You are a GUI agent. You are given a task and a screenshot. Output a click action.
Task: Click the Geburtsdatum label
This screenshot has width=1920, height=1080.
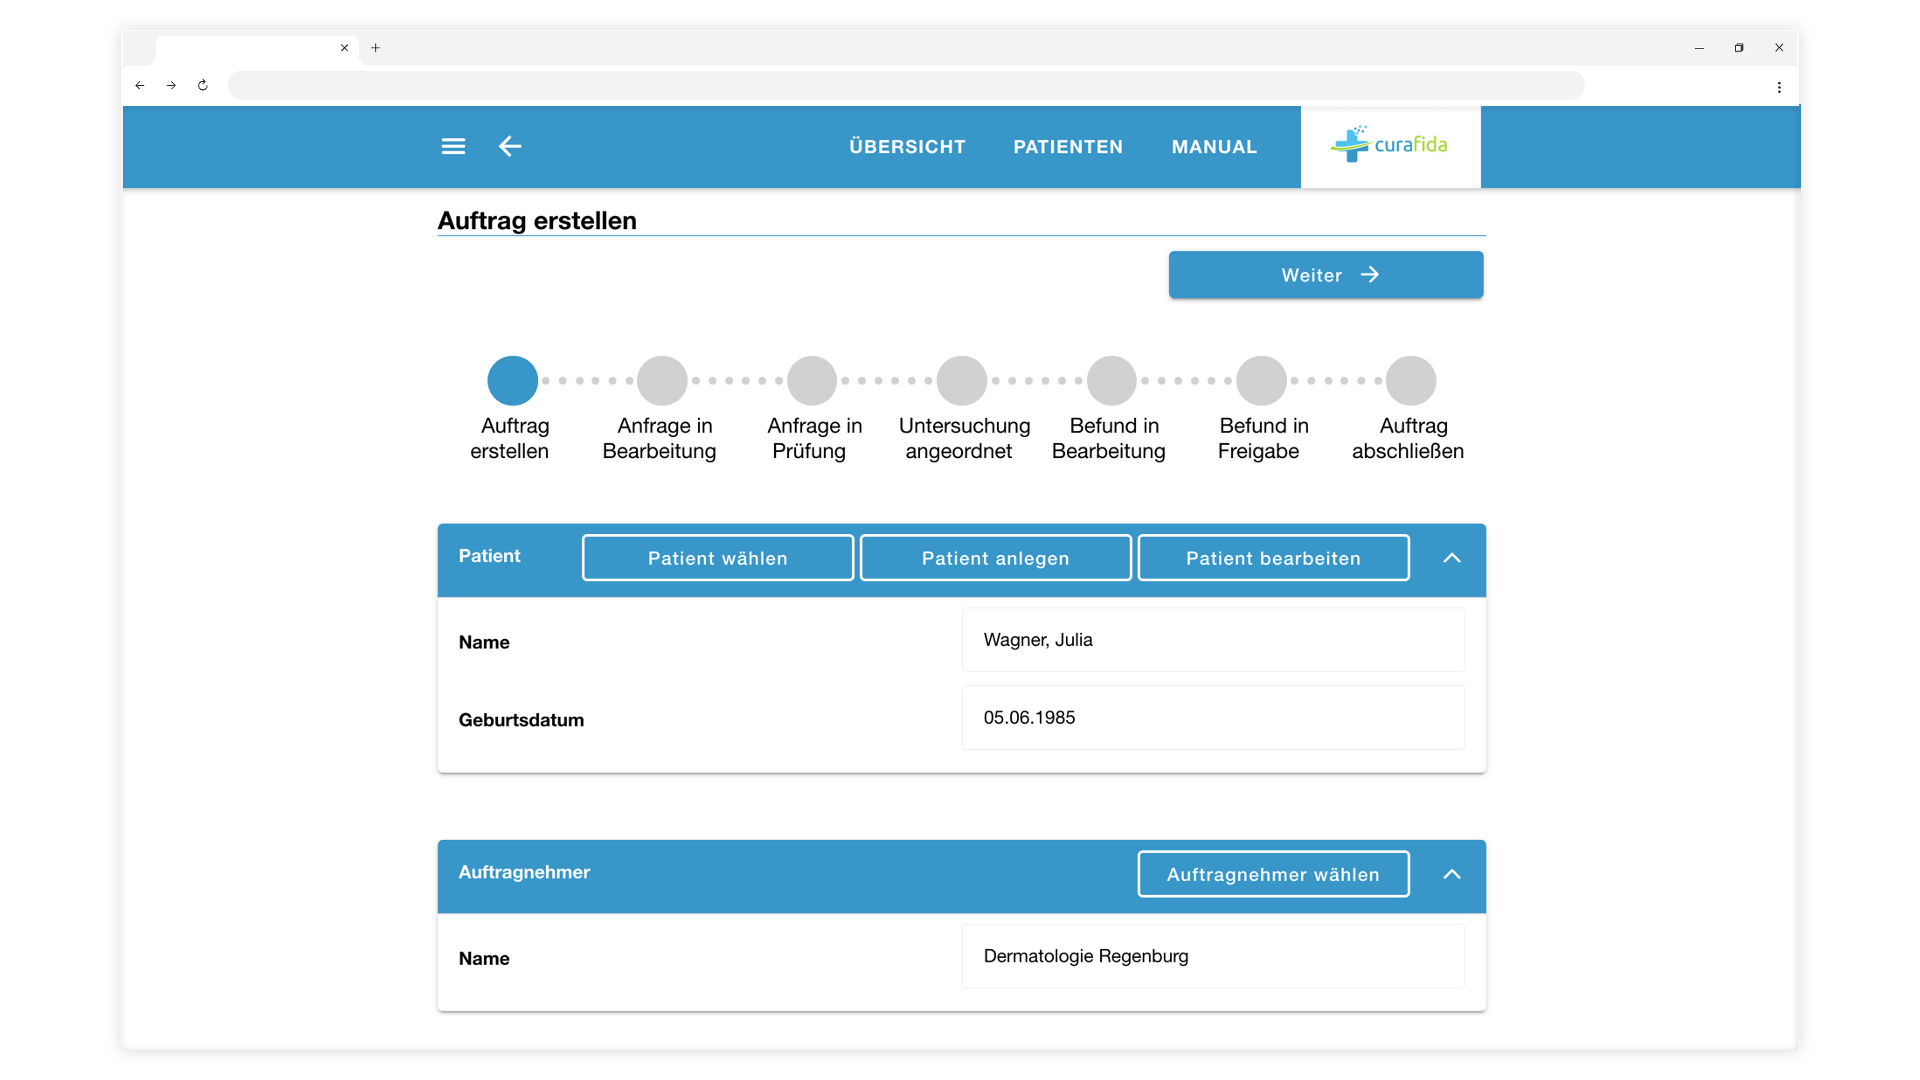521,720
